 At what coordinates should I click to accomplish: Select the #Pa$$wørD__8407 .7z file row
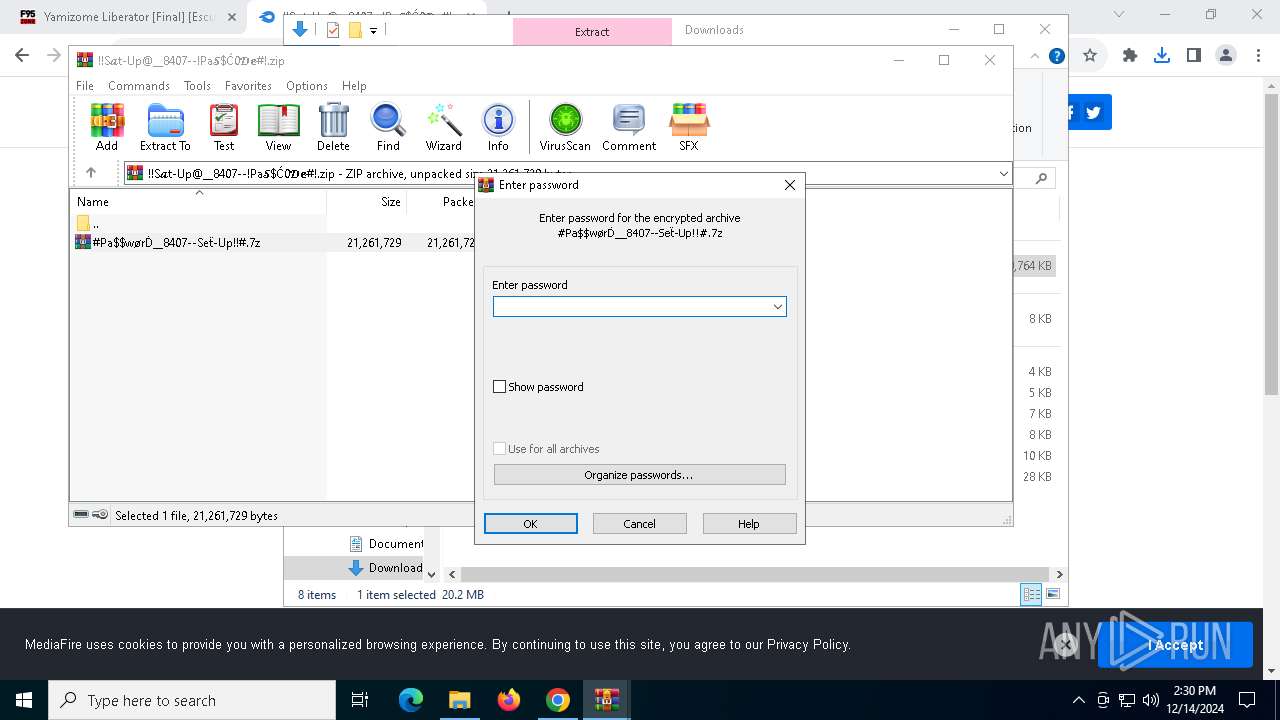272,242
